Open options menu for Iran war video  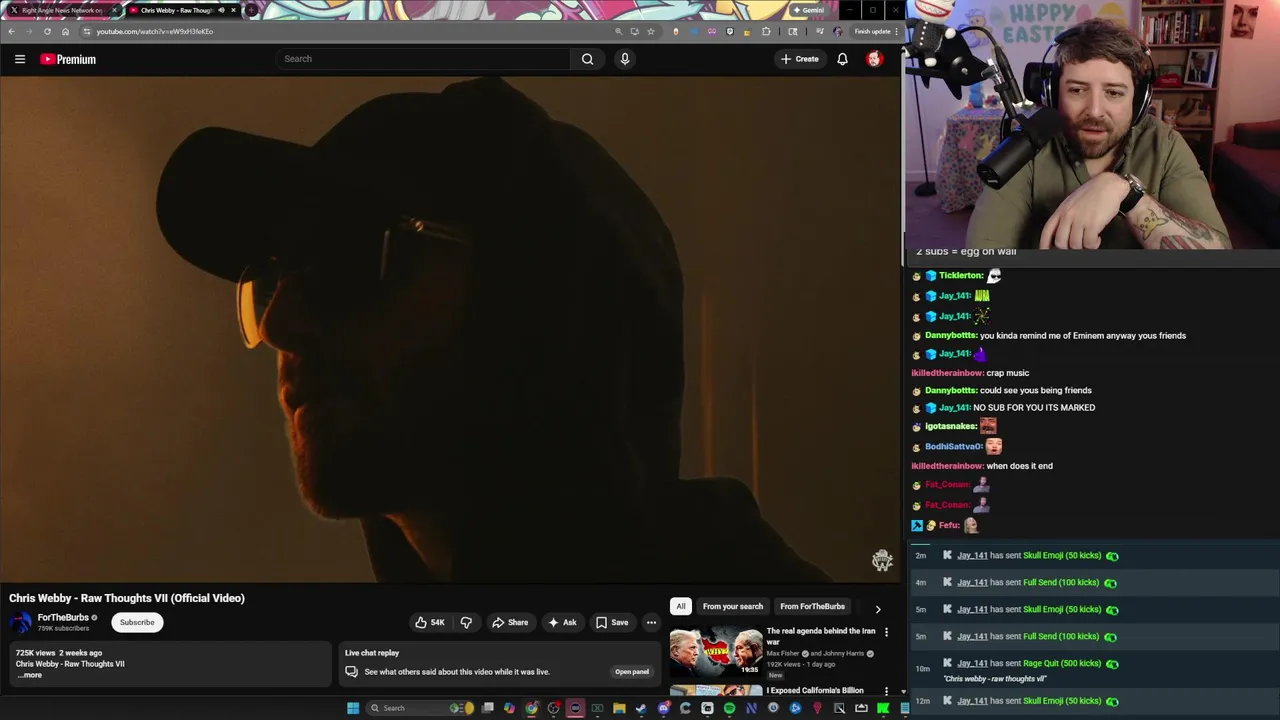coord(886,632)
